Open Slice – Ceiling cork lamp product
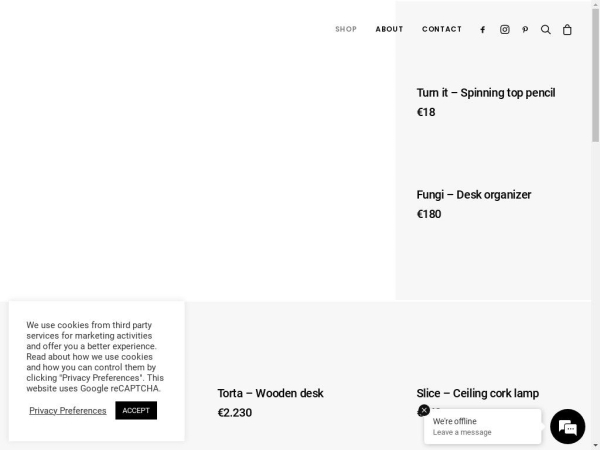 (x=478, y=393)
